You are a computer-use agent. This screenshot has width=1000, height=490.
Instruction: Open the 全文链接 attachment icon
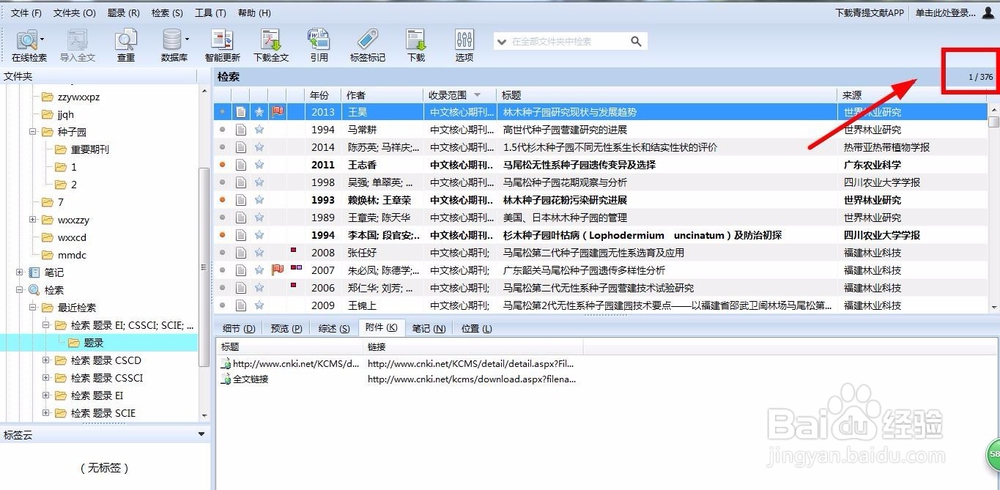click(226, 379)
